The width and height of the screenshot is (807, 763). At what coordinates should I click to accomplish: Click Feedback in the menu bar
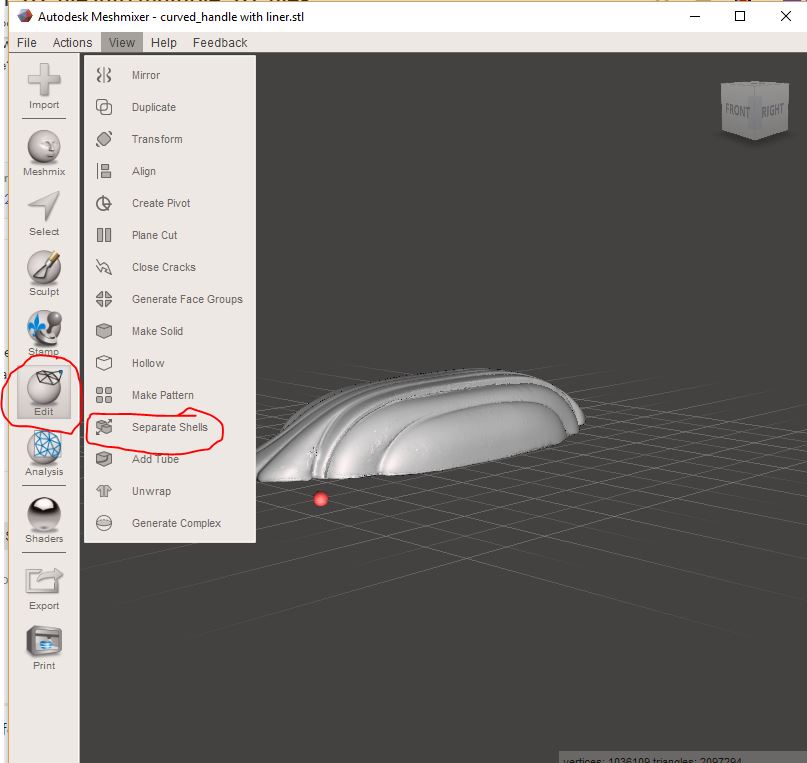(220, 43)
